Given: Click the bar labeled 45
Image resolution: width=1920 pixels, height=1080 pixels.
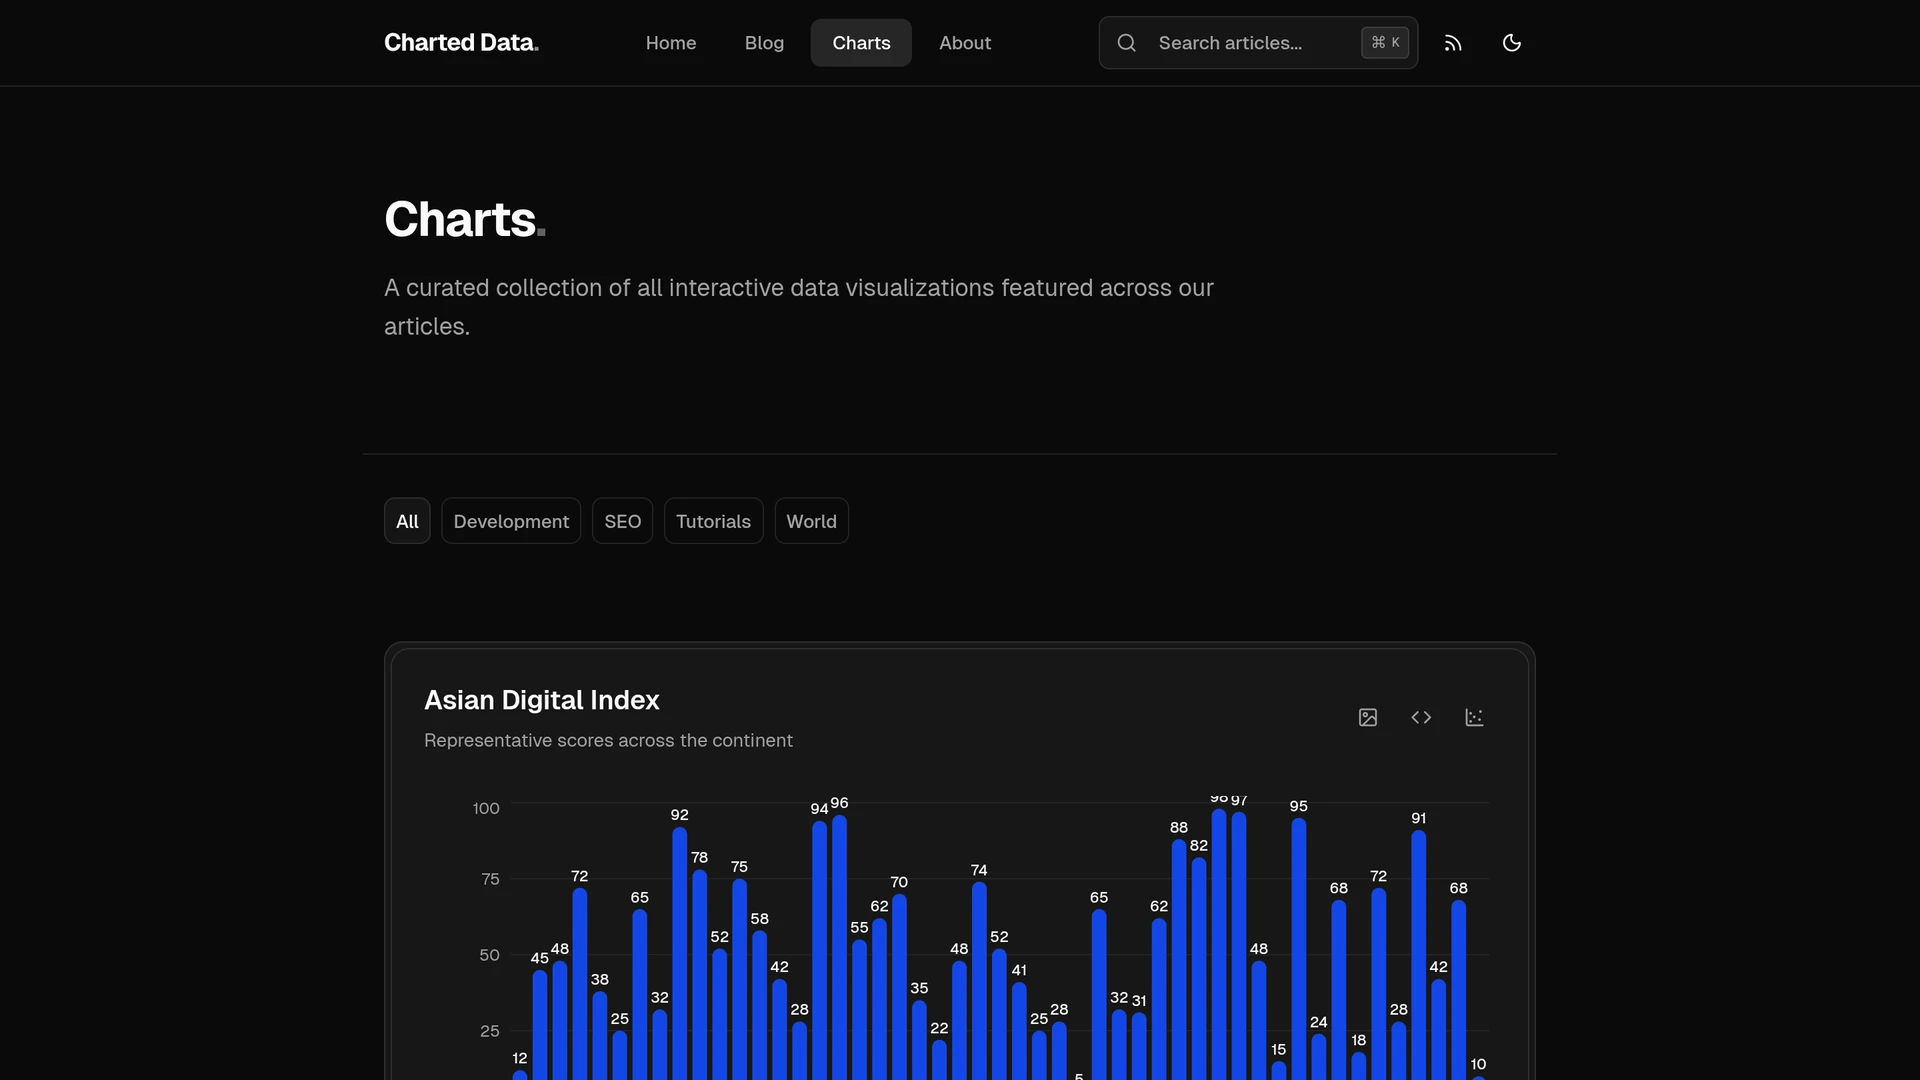Looking at the screenshot, I should click(540, 1025).
